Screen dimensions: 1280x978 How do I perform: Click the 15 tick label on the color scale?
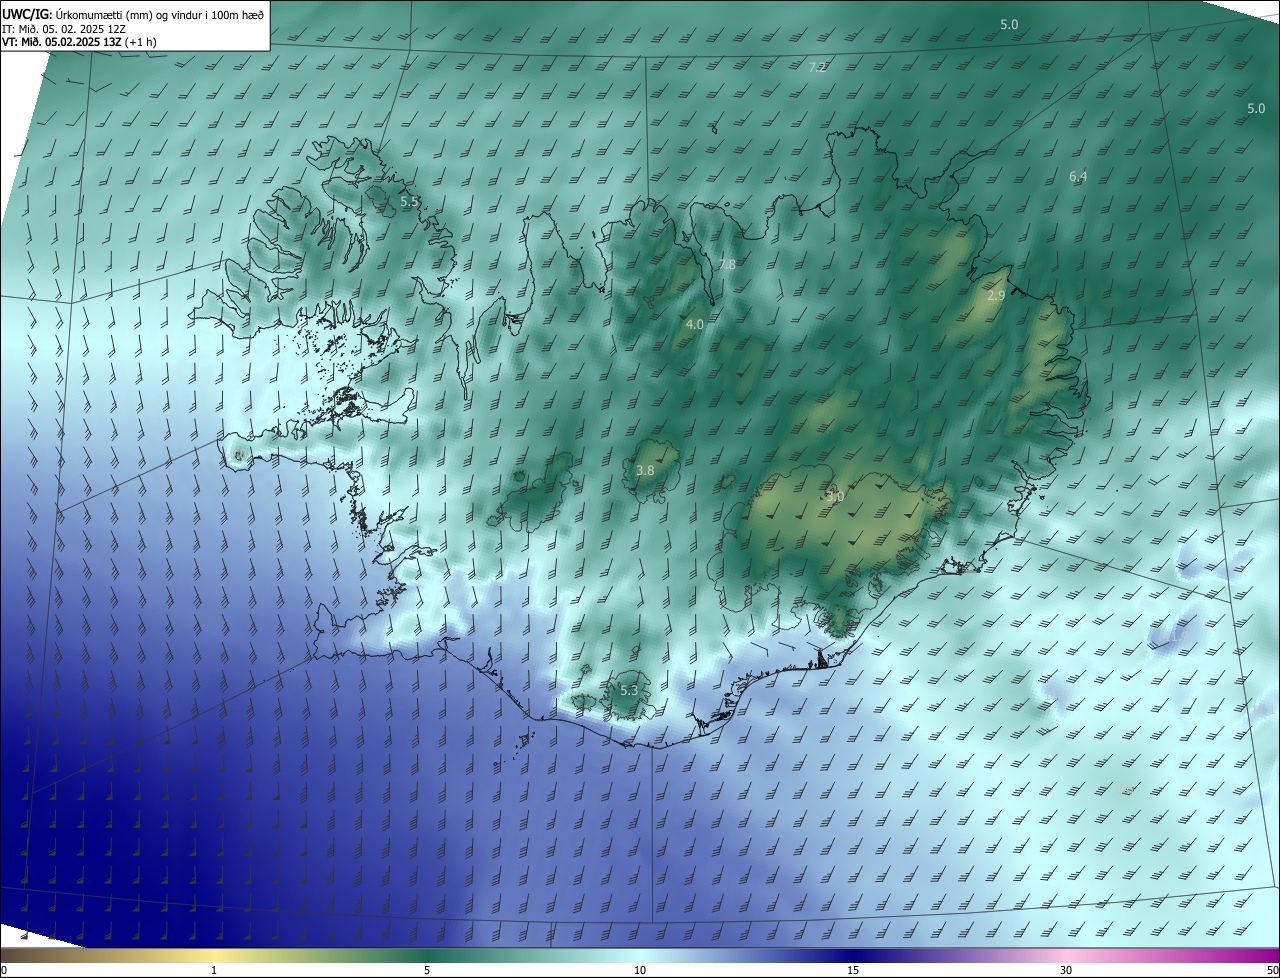click(853, 970)
